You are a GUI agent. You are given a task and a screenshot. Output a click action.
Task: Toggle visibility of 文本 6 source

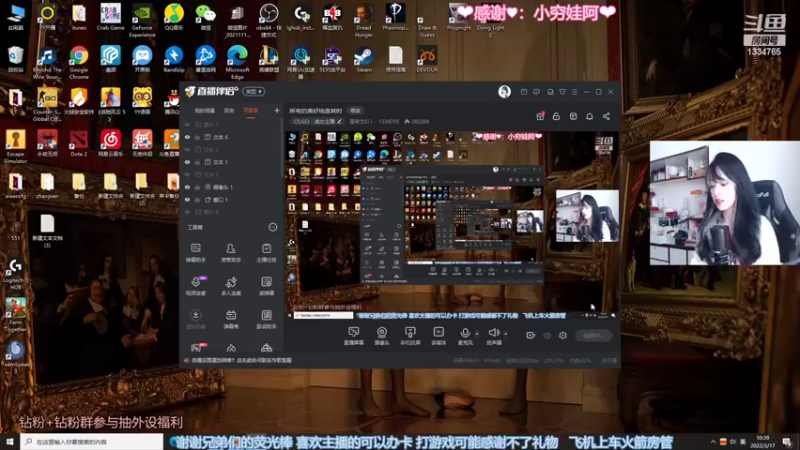point(187,137)
